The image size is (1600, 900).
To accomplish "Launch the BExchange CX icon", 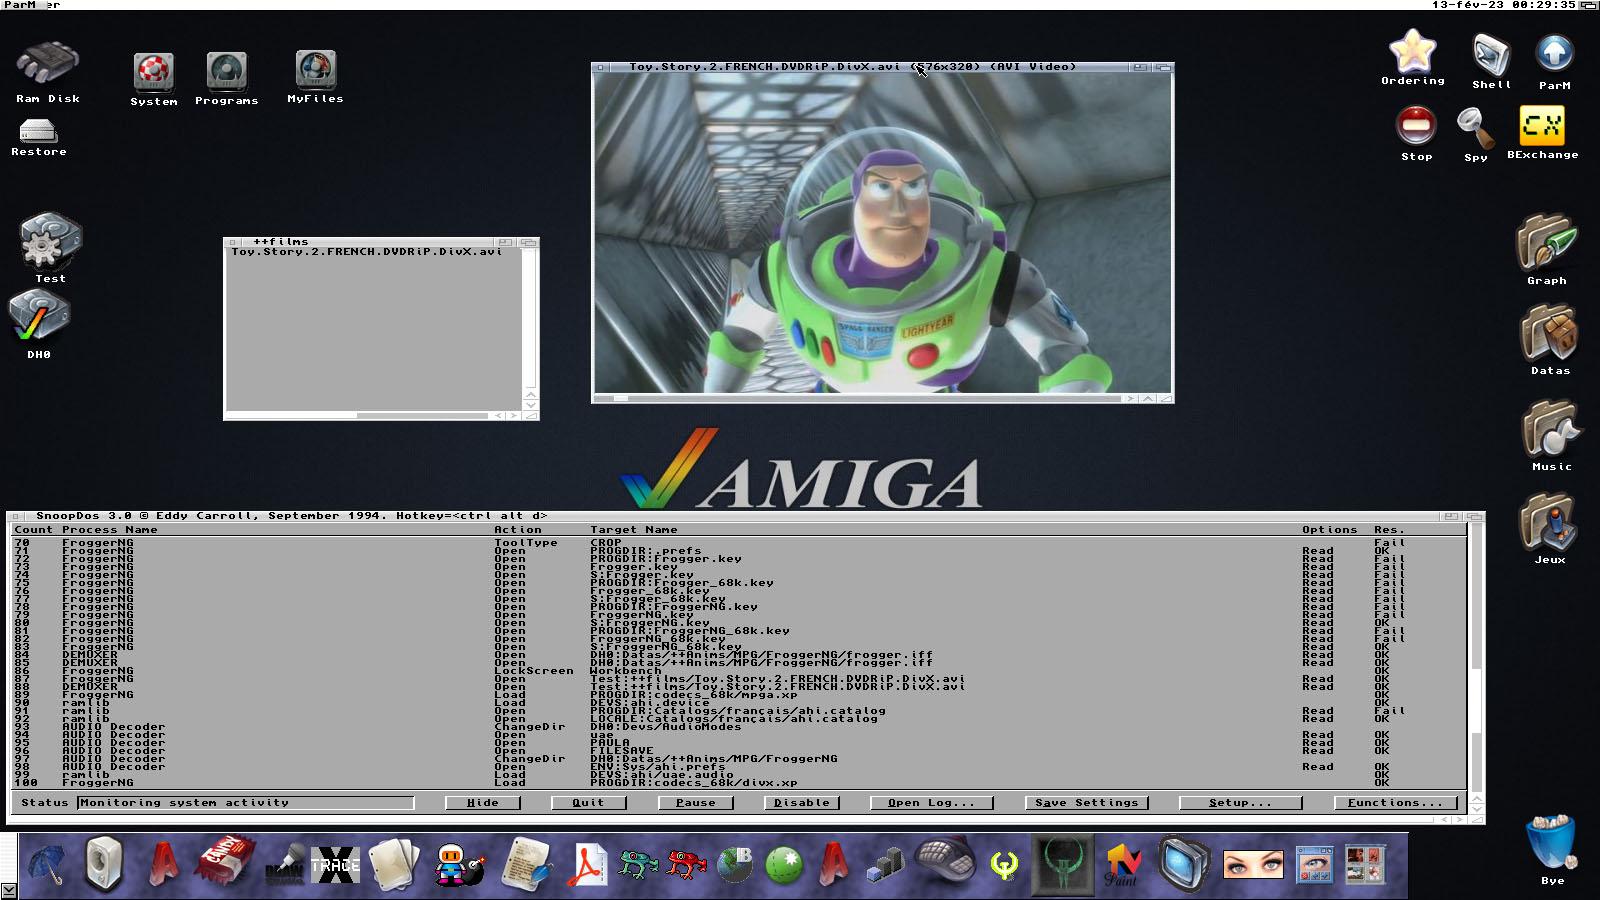I will (1541, 126).
